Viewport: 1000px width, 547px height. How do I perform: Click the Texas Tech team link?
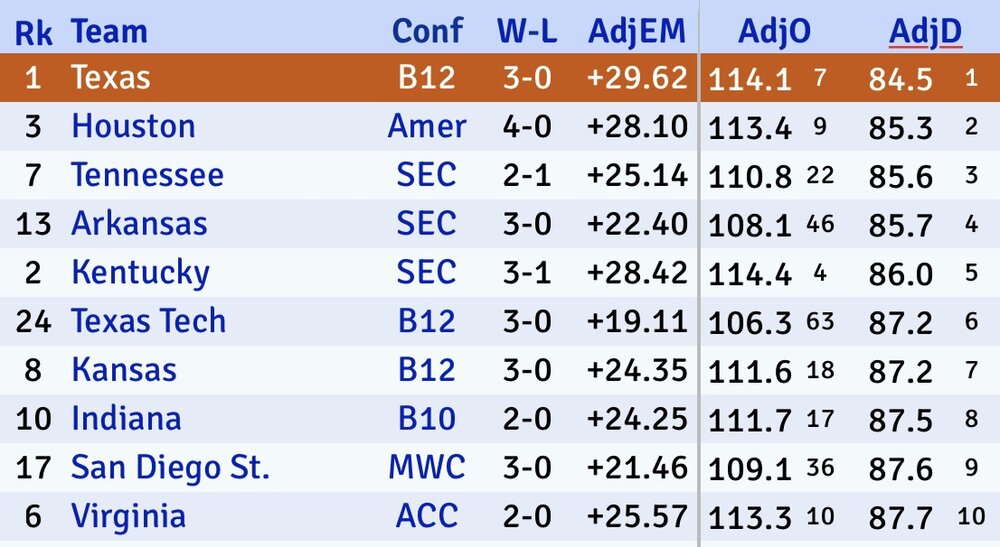click(148, 321)
